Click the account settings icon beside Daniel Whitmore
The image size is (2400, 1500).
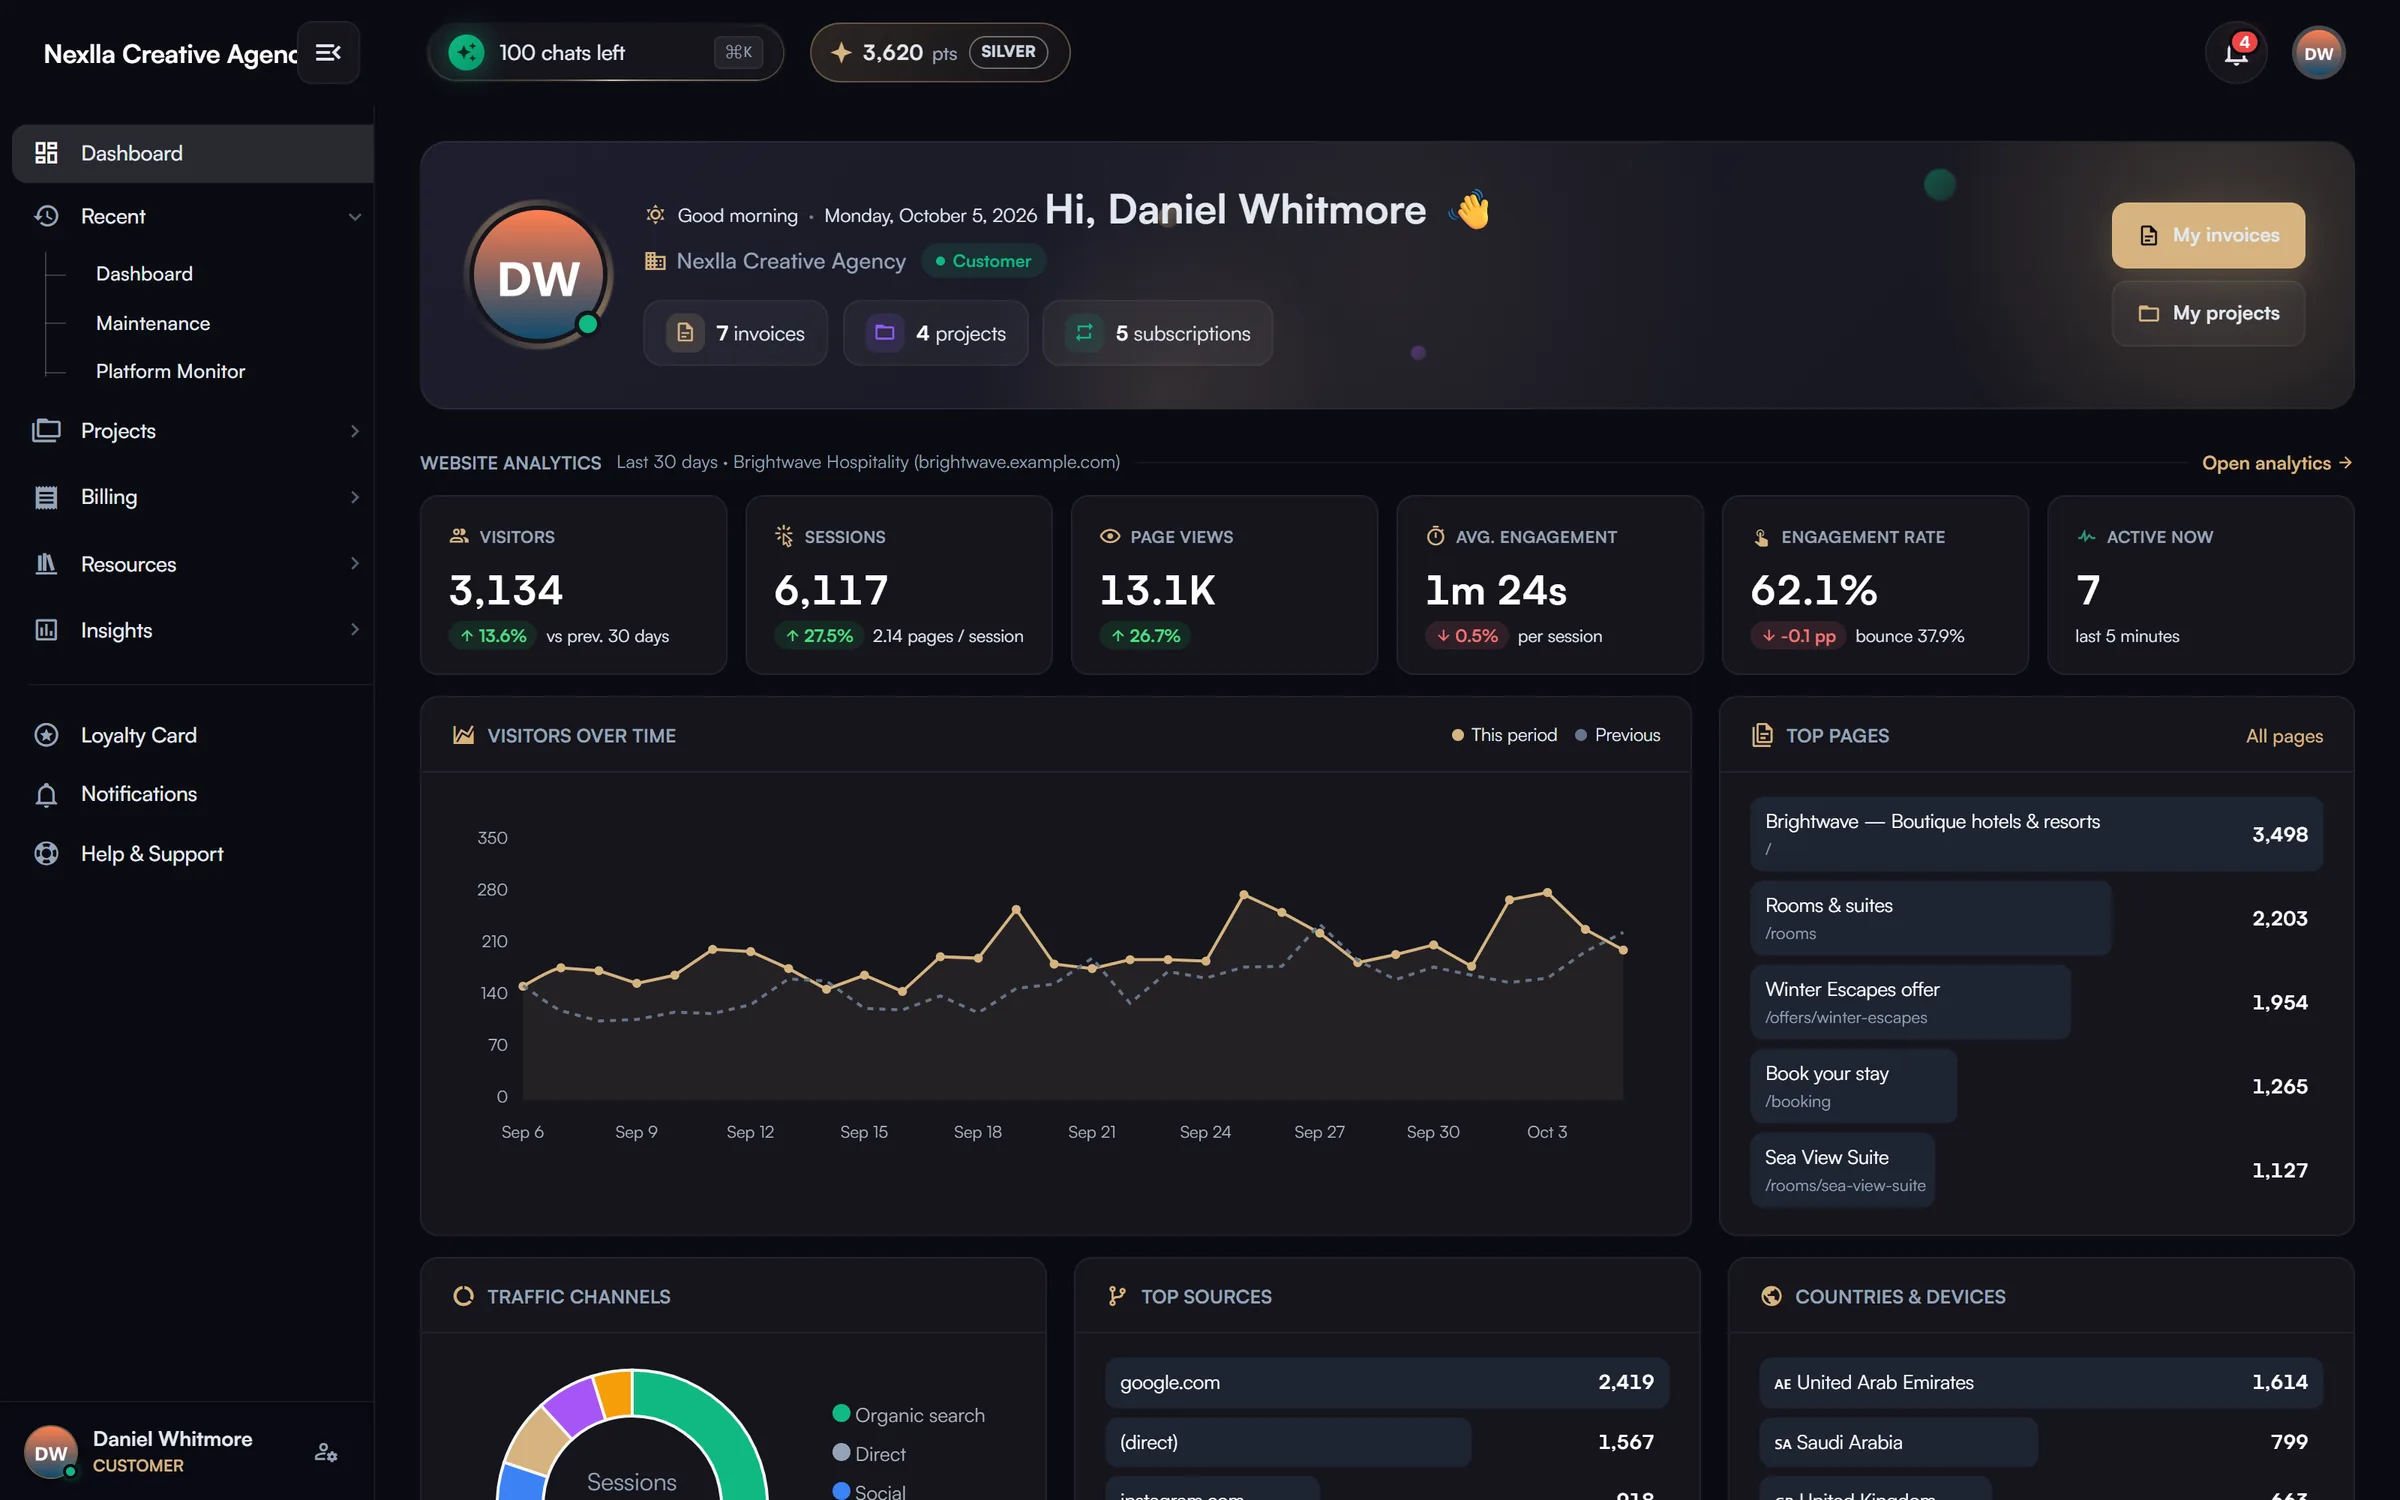326,1452
